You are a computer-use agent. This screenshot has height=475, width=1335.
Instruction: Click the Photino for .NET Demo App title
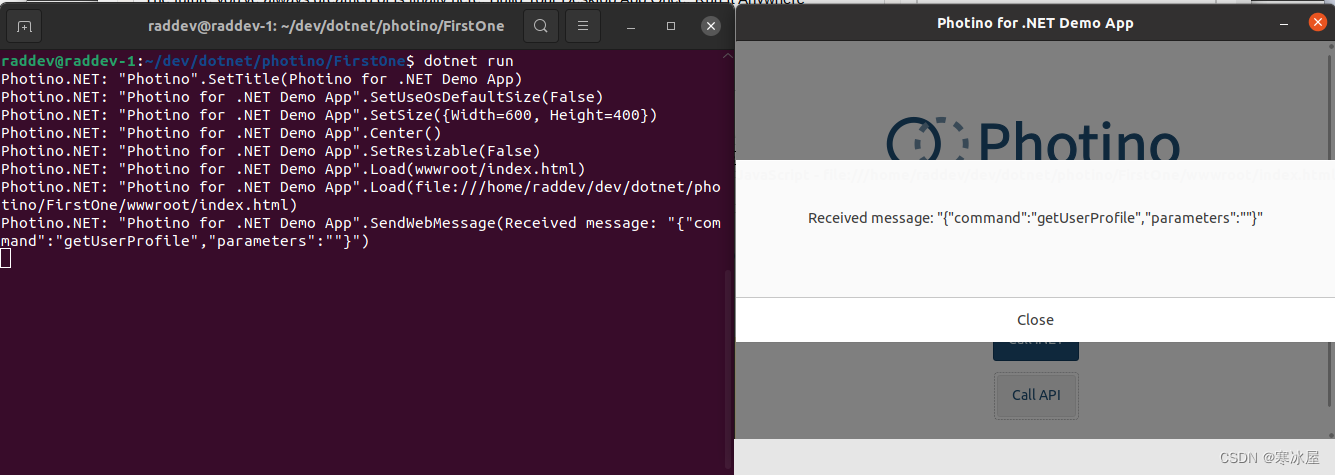pos(1035,22)
